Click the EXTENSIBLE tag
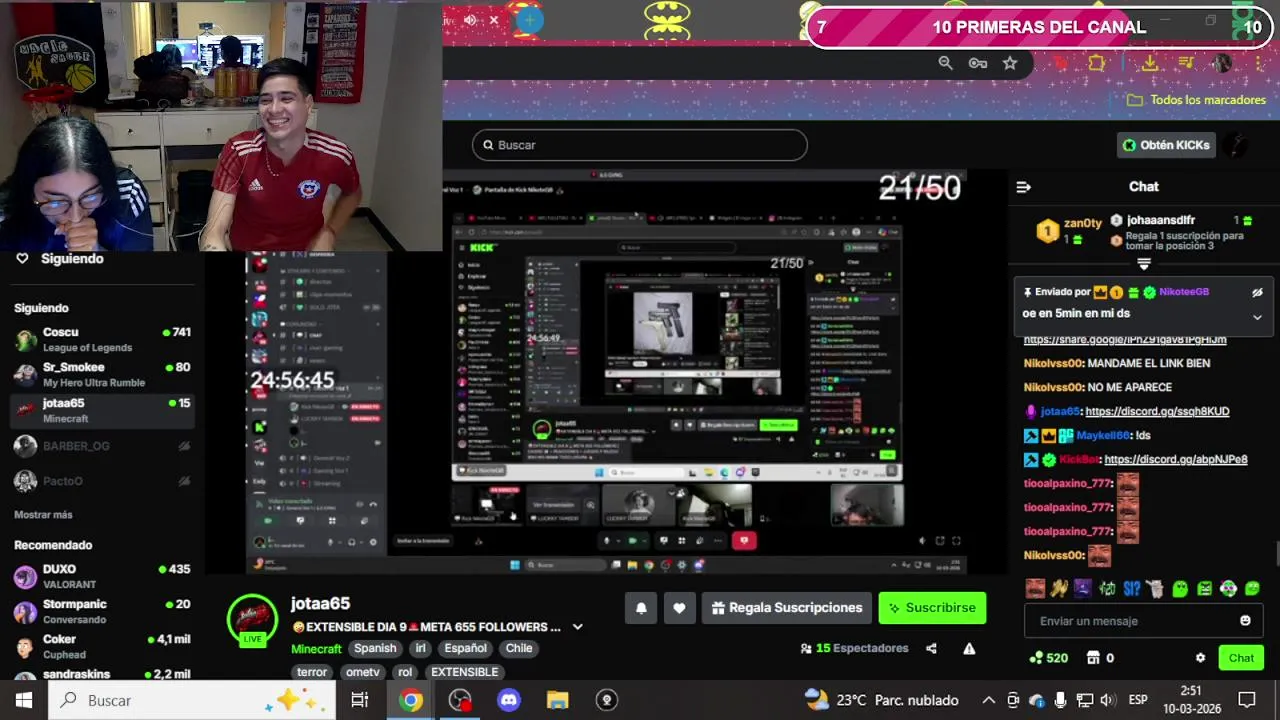The image size is (1280, 720). [x=465, y=672]
